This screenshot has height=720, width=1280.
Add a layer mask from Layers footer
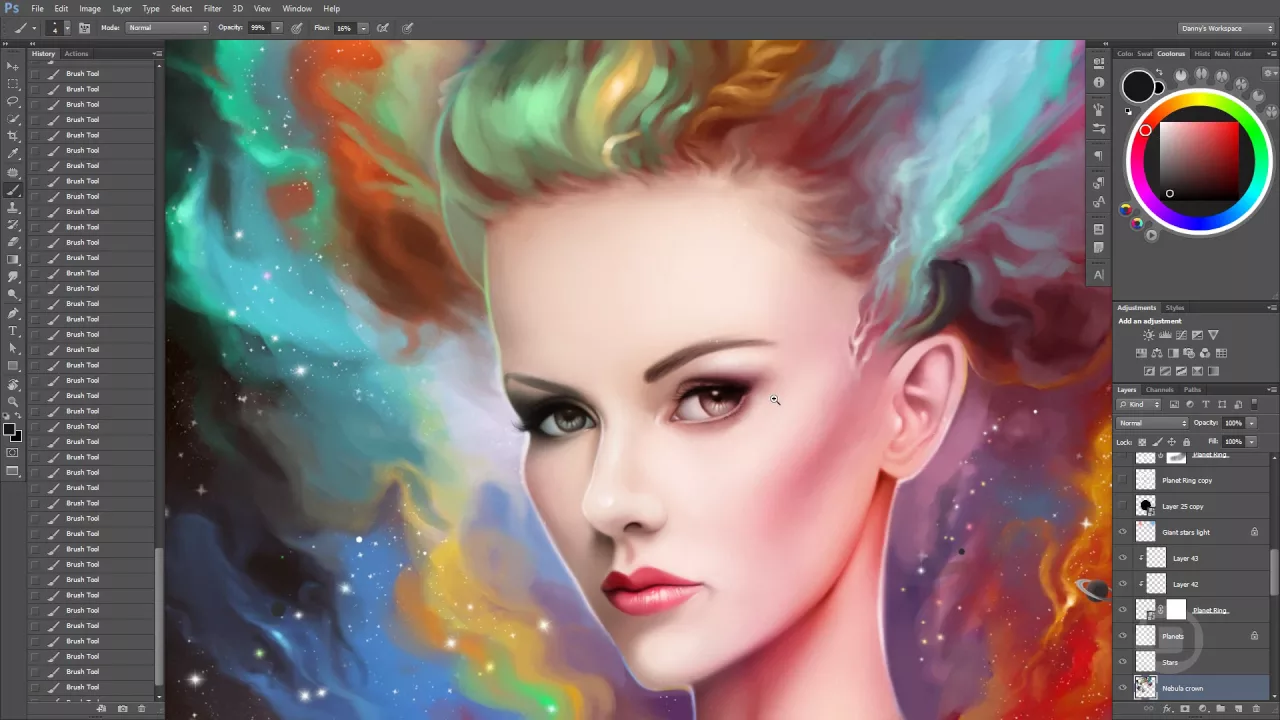click(x=1185, y=709)
